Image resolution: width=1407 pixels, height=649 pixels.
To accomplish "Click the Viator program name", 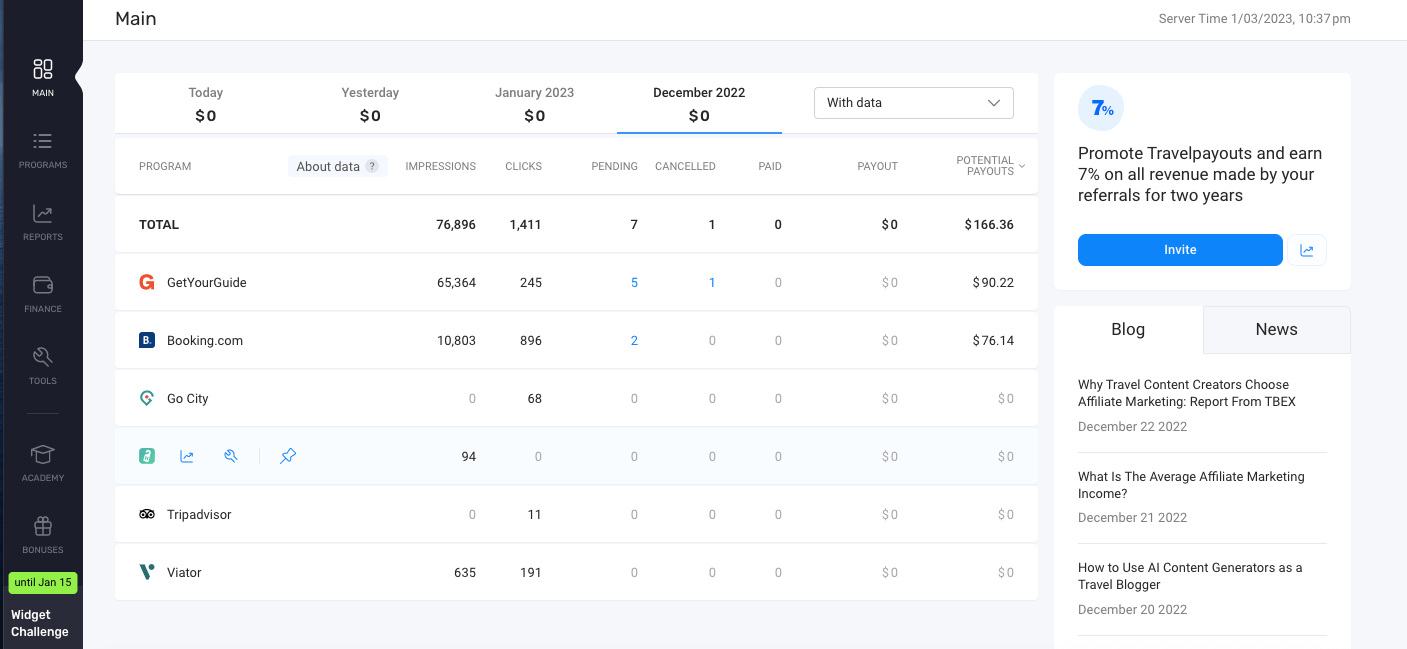I will click(184, 573).
